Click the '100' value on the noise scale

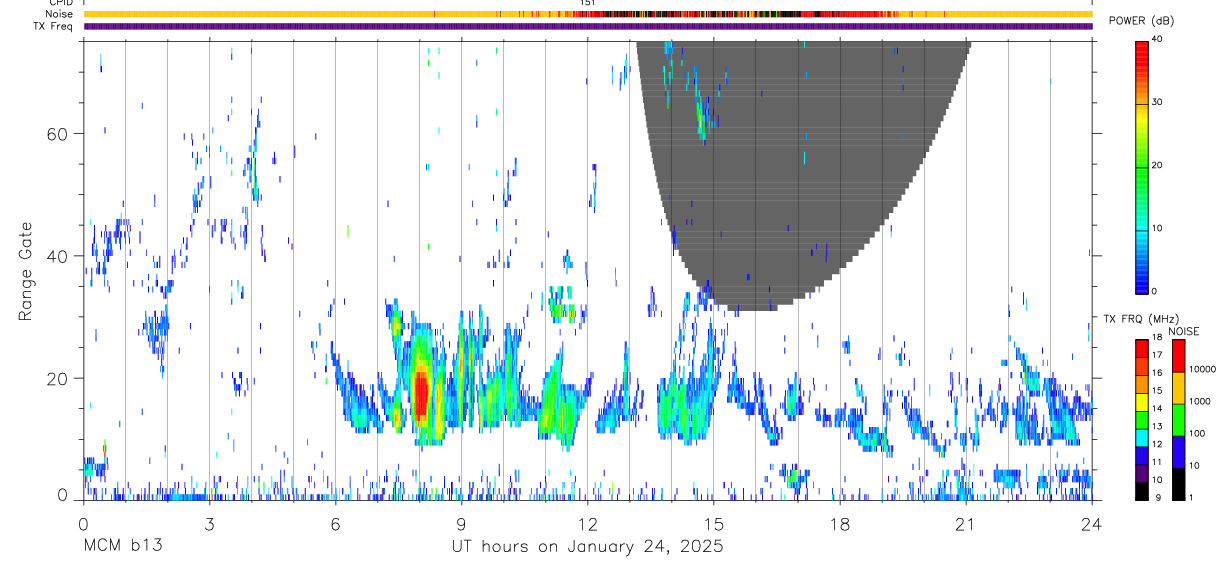pyautogui.click(x=1198, y=433)
